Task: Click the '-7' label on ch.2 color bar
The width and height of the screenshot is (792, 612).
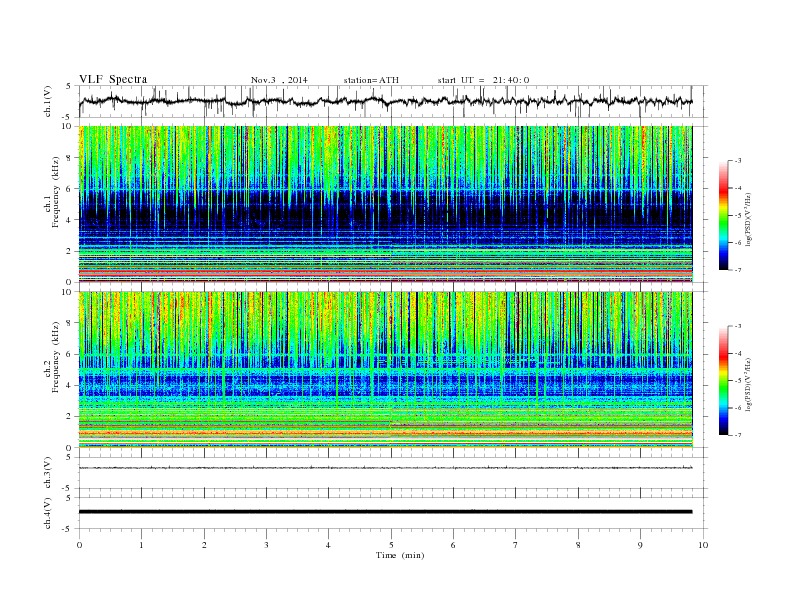Action: 737,435
